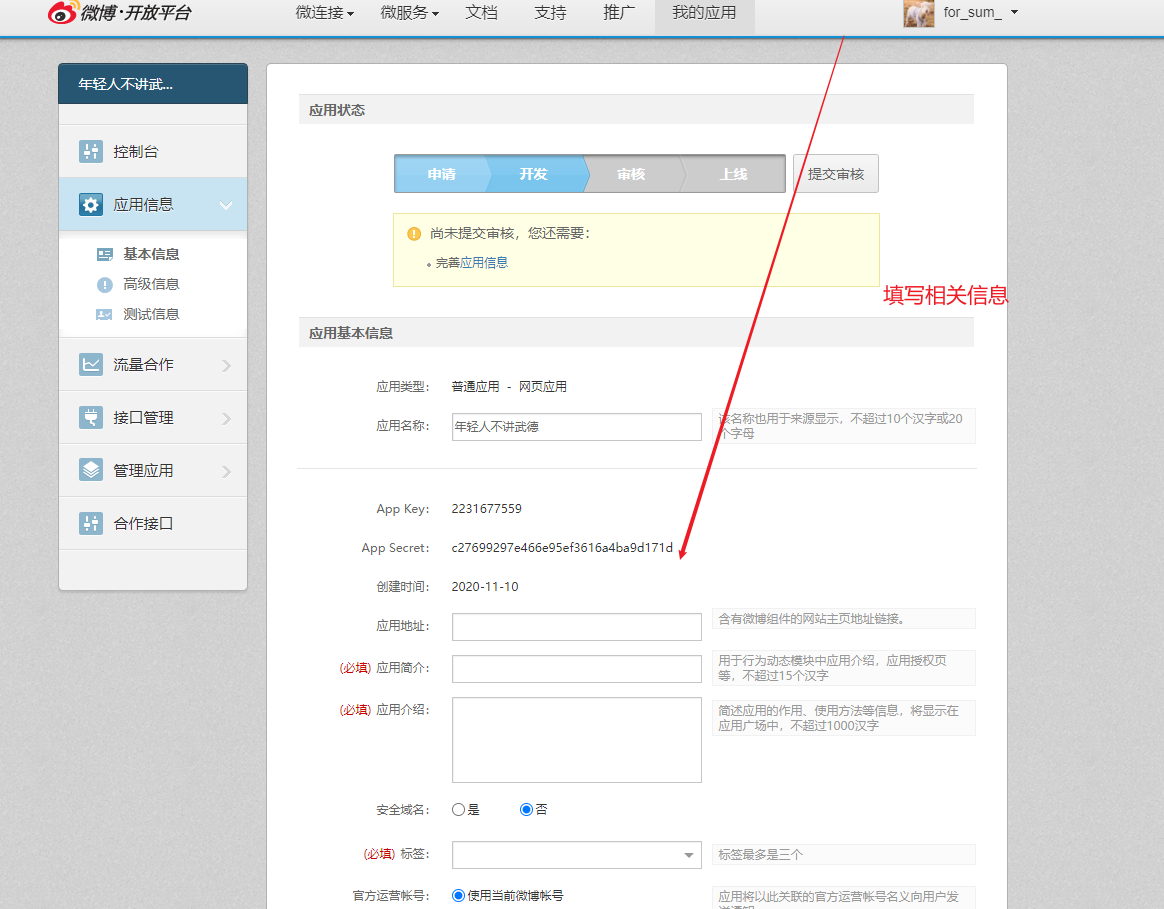Click the Weibo open platform logo
The width and height of the screenshot is (1164, 909).
pyautogui.click(x=120, y=13)
